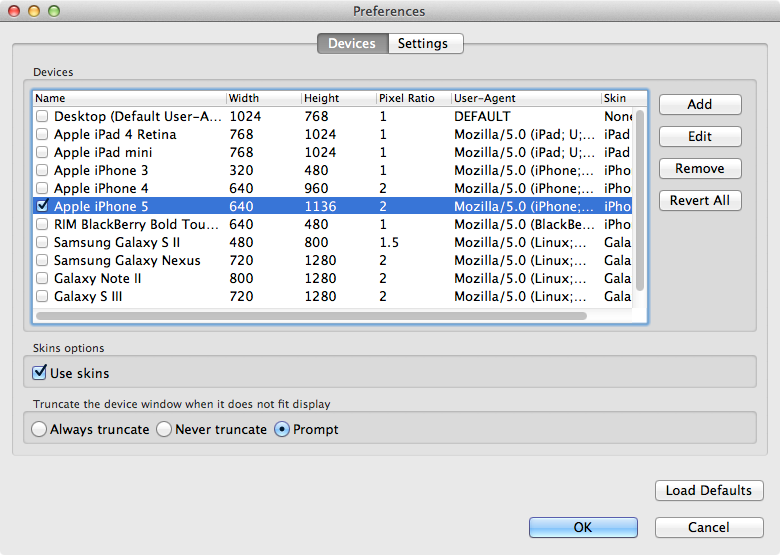Choose the Always truncate option
Viewport: 780px width, 555px height.
point(39,429)
